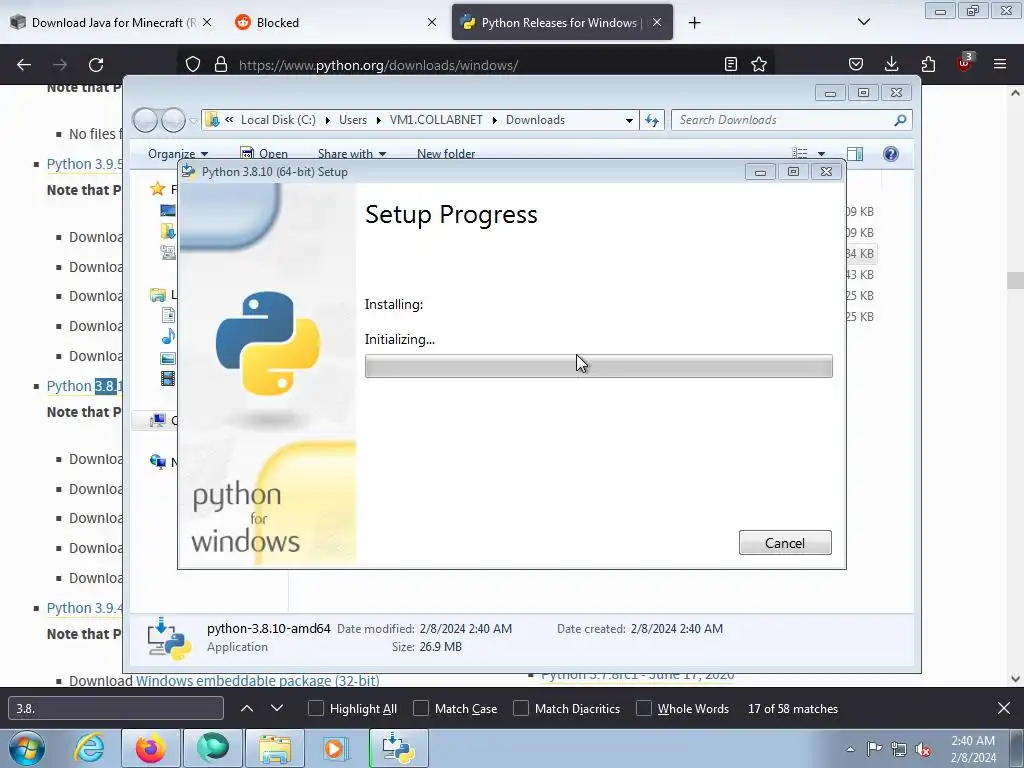The height and width of the screenshot is (768, 1024).
Task: Click Explorer back navigation button
Action: coord(145,120)
